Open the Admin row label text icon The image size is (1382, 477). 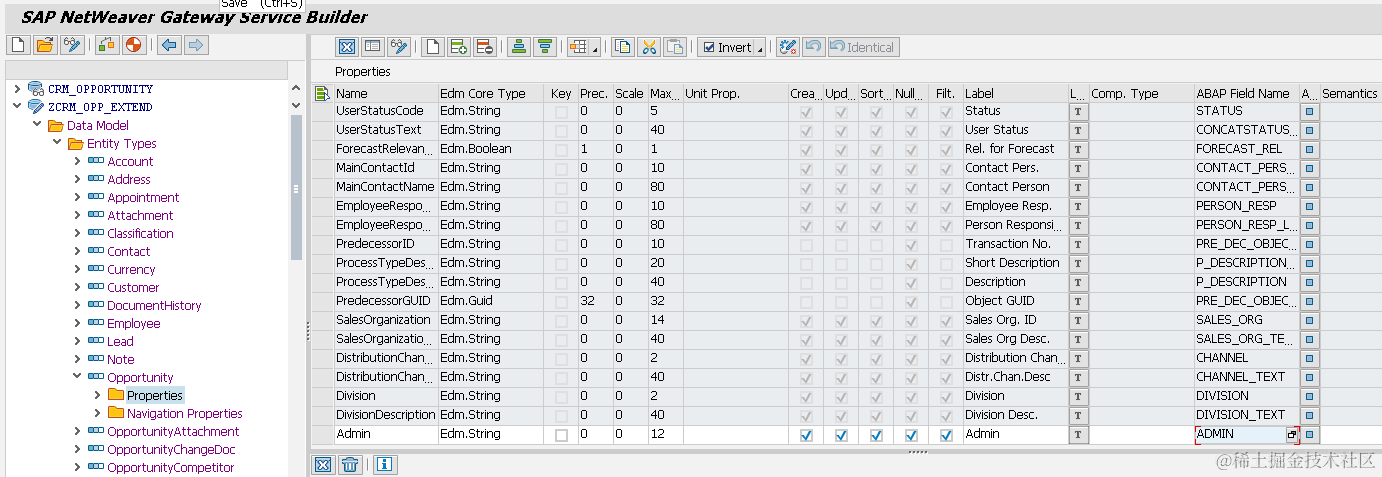(x=1078, y=434)
